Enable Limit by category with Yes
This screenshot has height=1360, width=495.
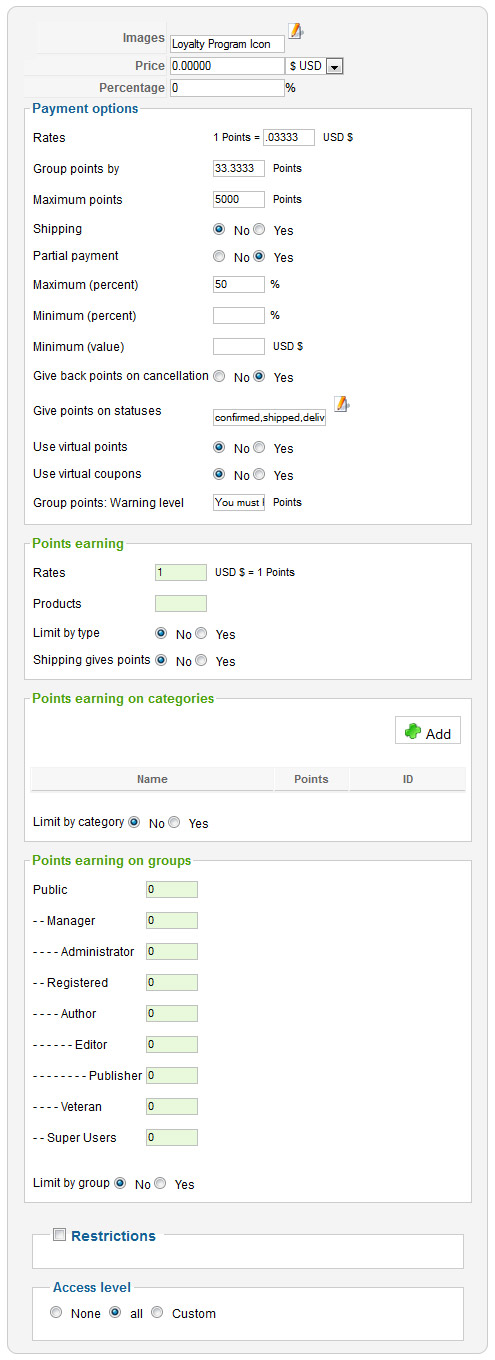coord(174,823)
